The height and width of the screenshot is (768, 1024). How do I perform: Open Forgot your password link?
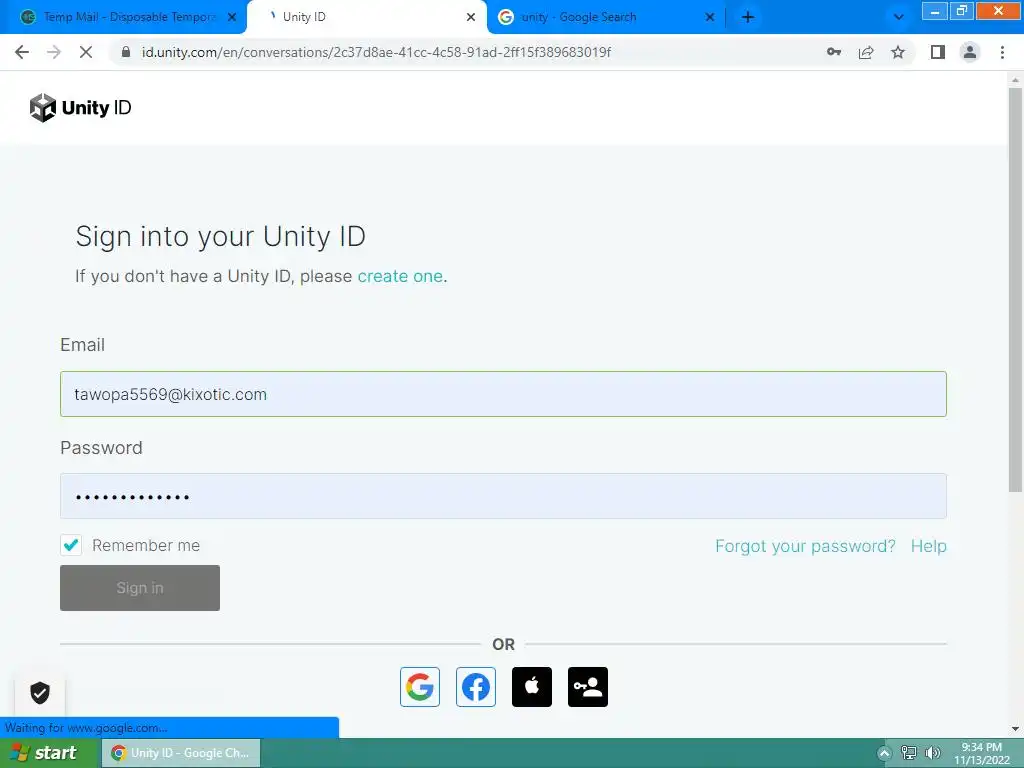click(x=805, y=546)
